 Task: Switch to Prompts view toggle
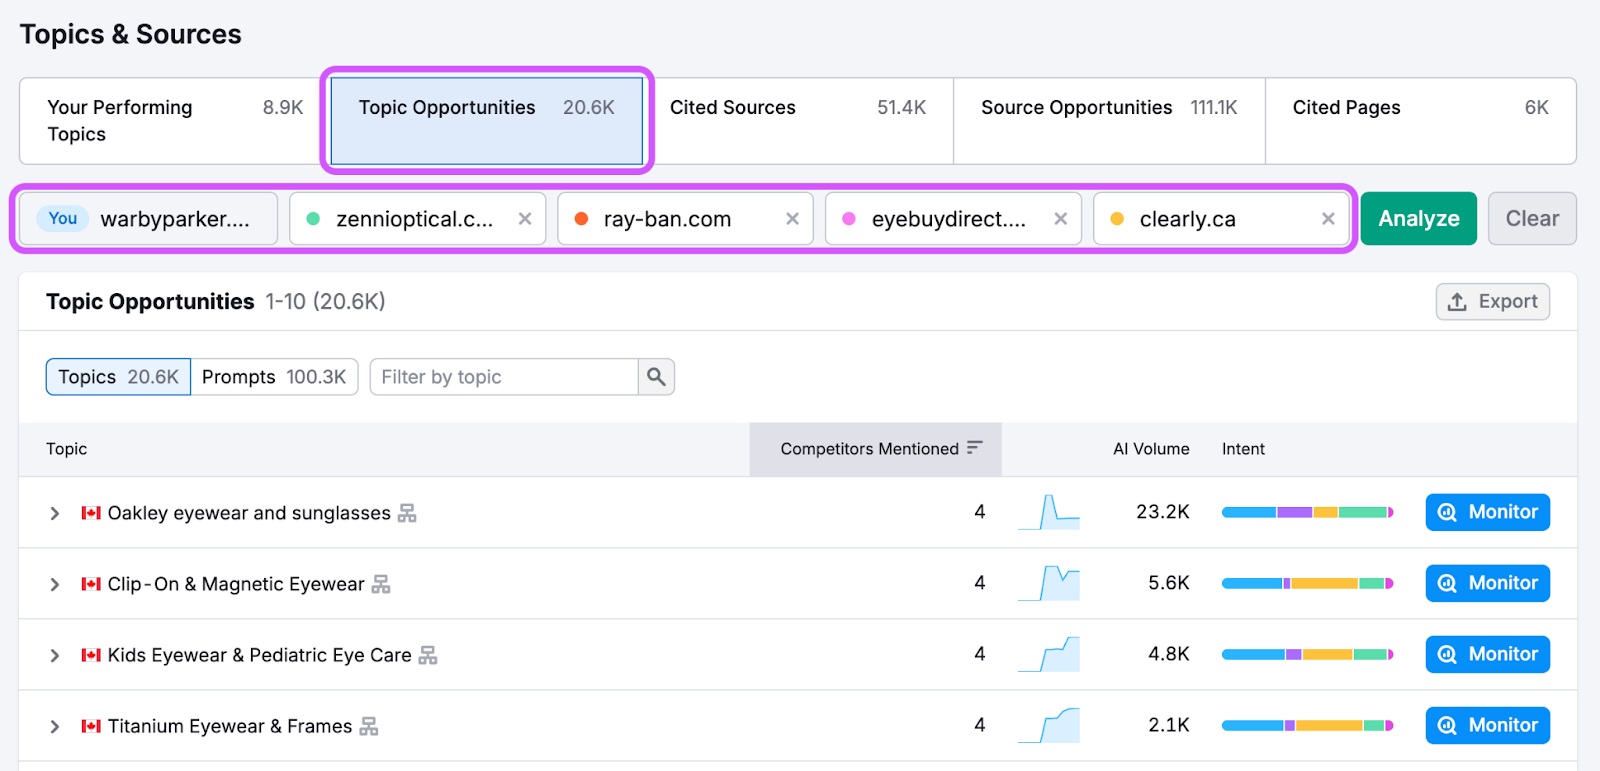274,377
